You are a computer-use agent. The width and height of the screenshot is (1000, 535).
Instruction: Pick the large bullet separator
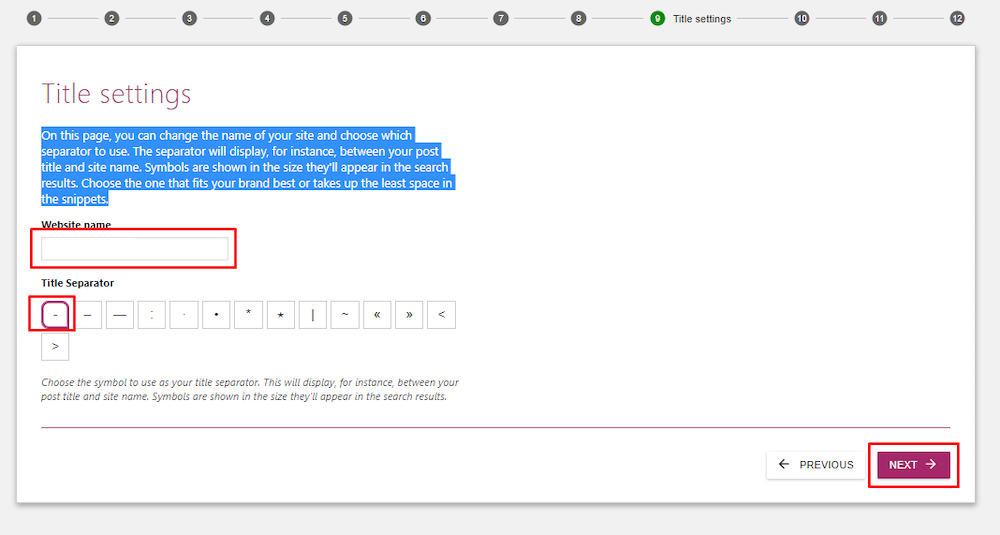216,315
